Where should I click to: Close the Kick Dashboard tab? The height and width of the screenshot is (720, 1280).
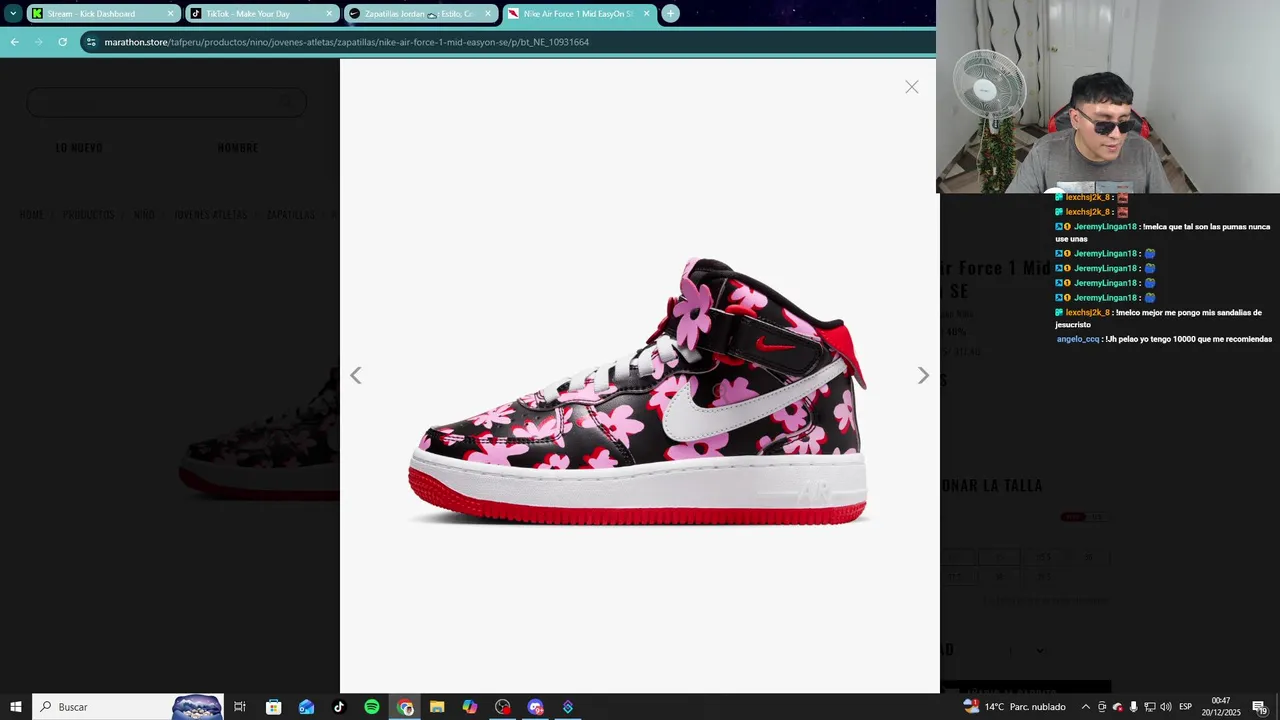[x=170, y=14]
